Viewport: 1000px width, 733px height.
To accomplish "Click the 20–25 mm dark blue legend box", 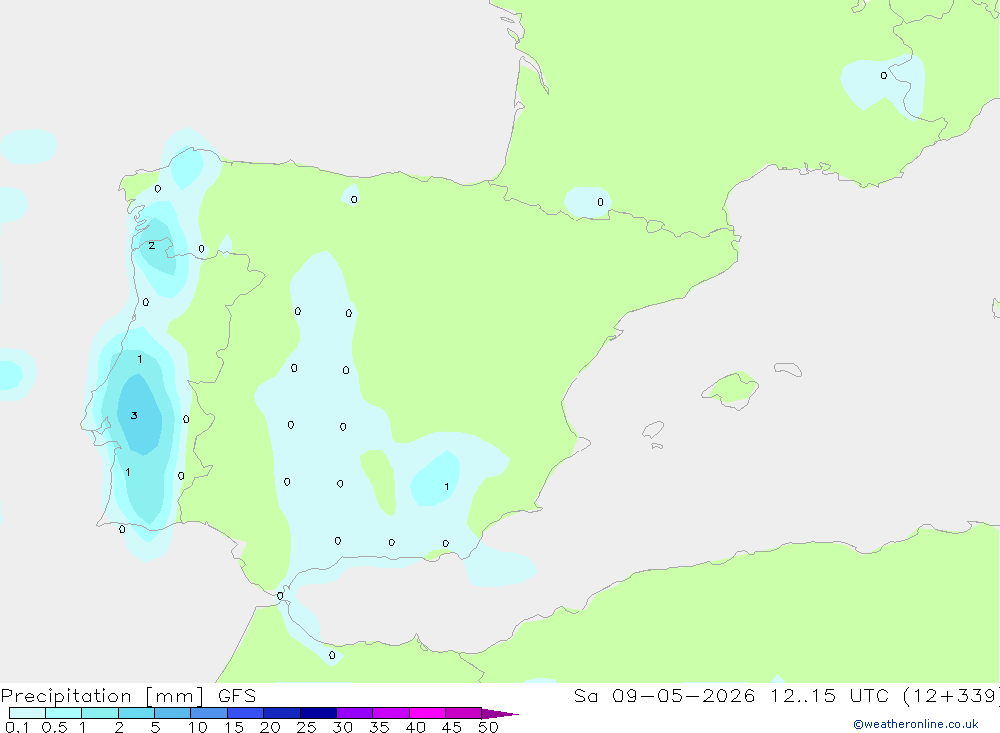I will click(x=281, y=713).
